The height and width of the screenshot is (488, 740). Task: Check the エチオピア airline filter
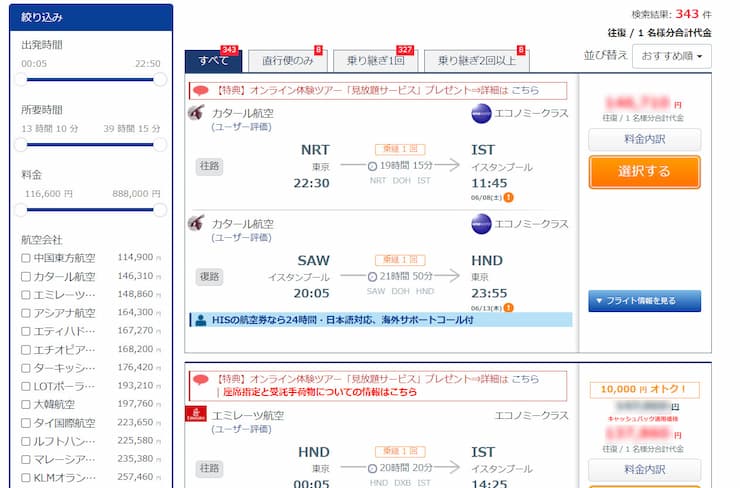[x=26, y=350]
